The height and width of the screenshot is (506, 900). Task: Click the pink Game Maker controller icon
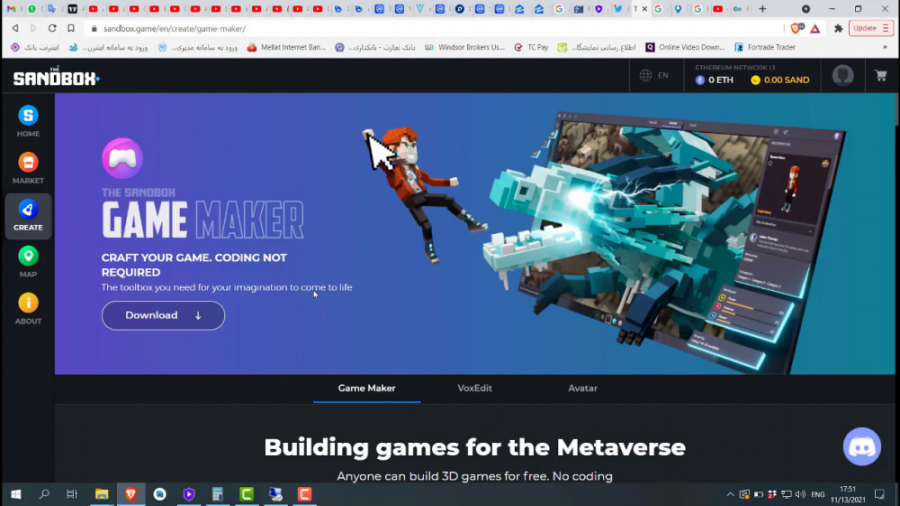click(x=122, y=158)
